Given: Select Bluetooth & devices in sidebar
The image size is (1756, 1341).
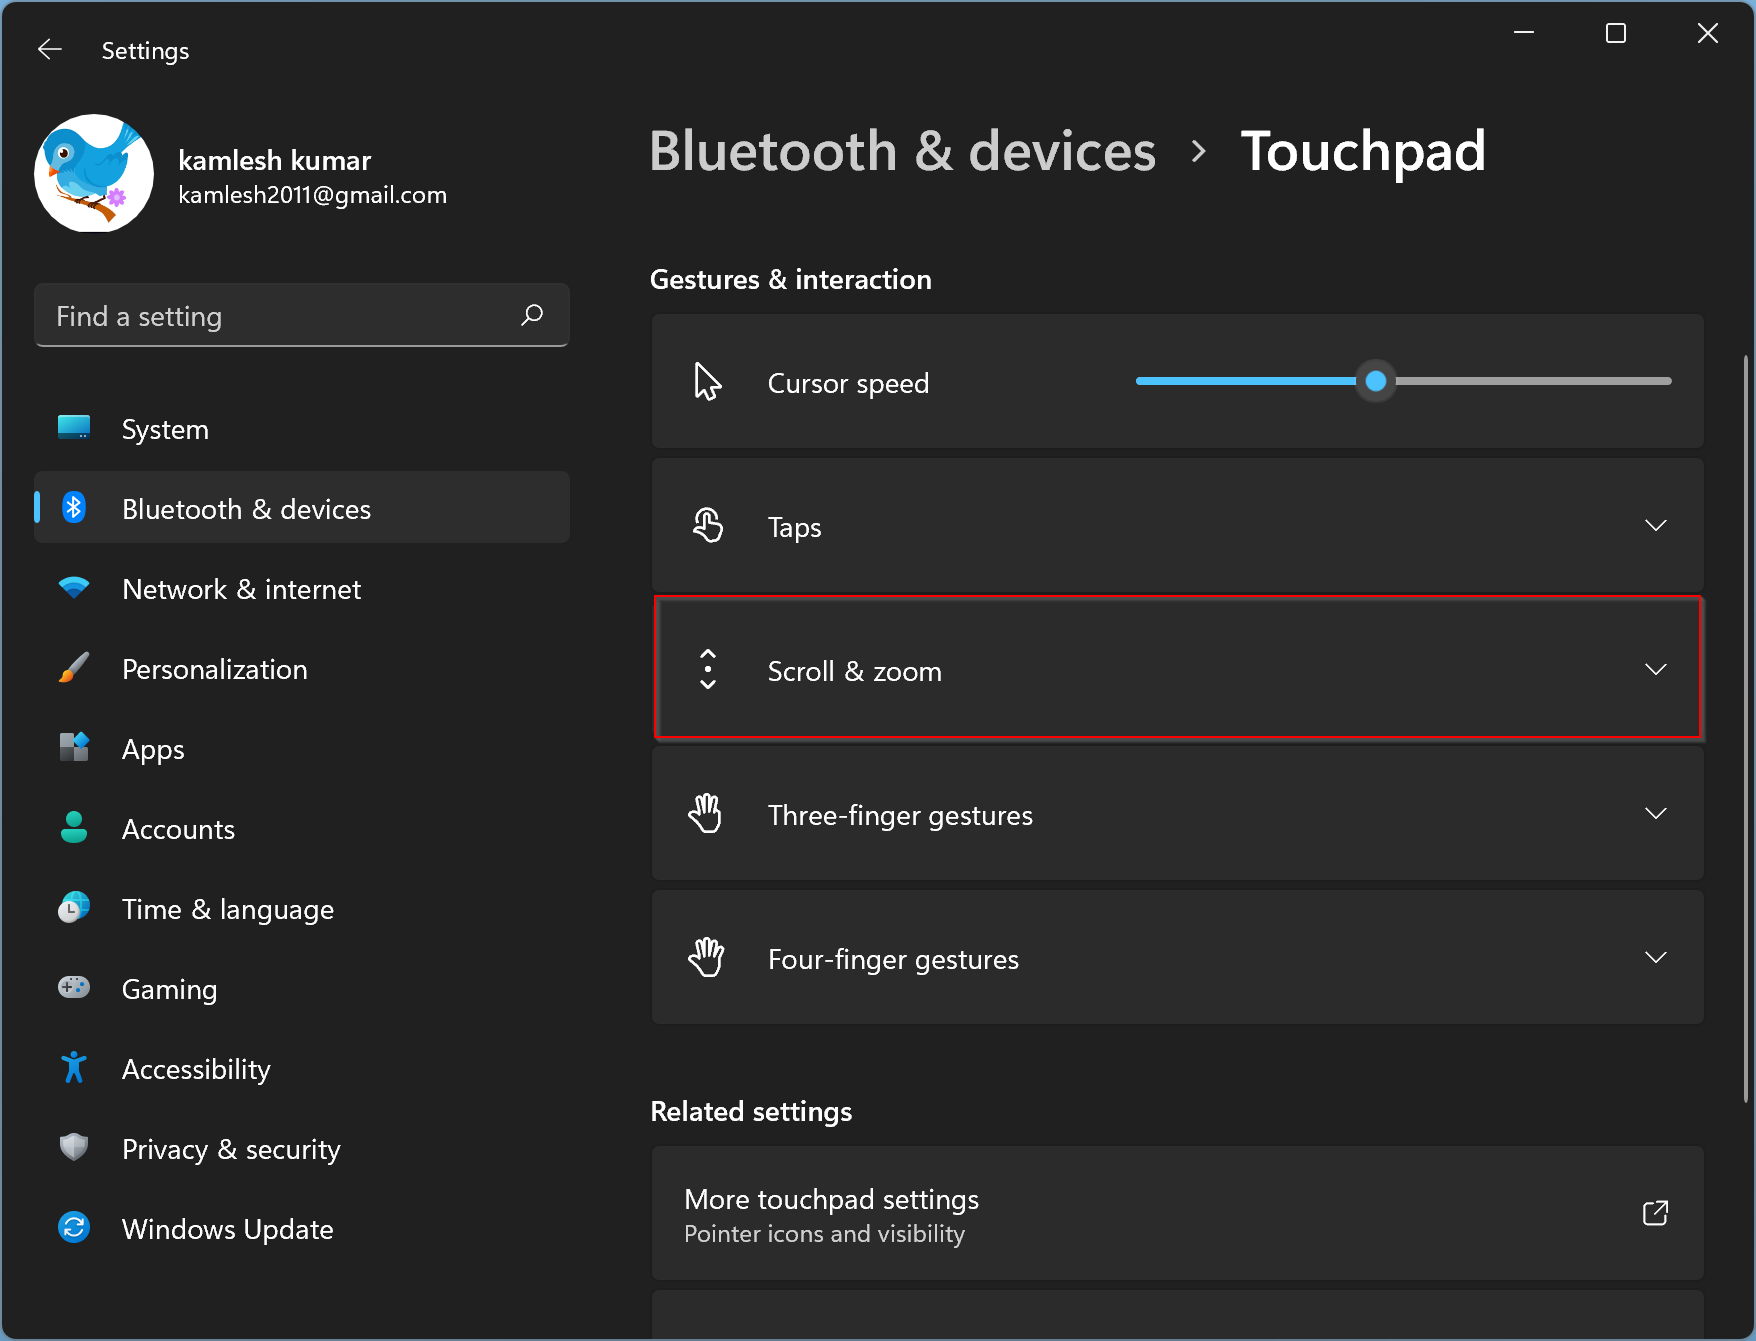Looking at the screenshot, I should pos(302,508).
